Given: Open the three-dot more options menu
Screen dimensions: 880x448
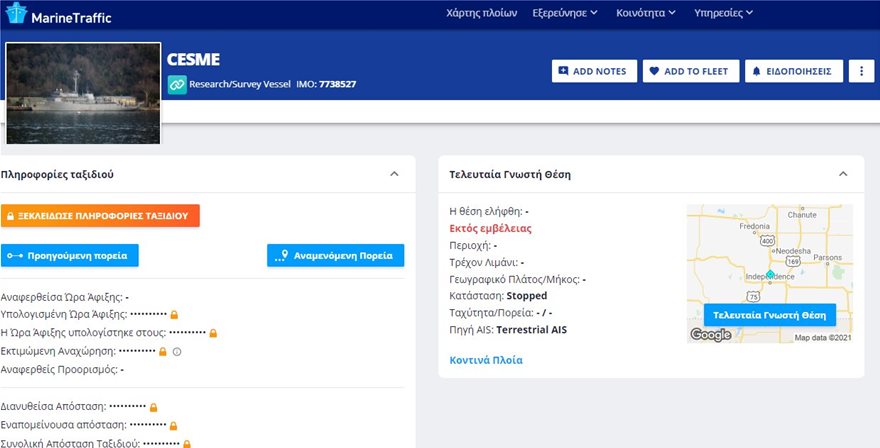Looking at the screenshot, I should coord(861,71).
